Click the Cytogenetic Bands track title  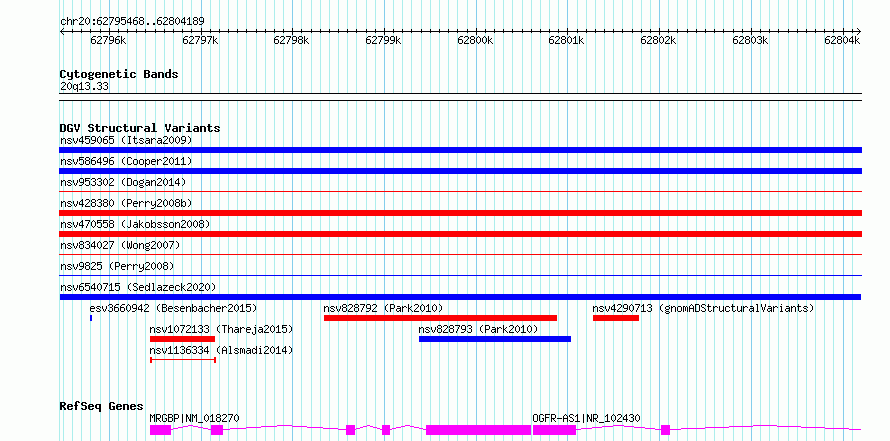coord(119,74)
